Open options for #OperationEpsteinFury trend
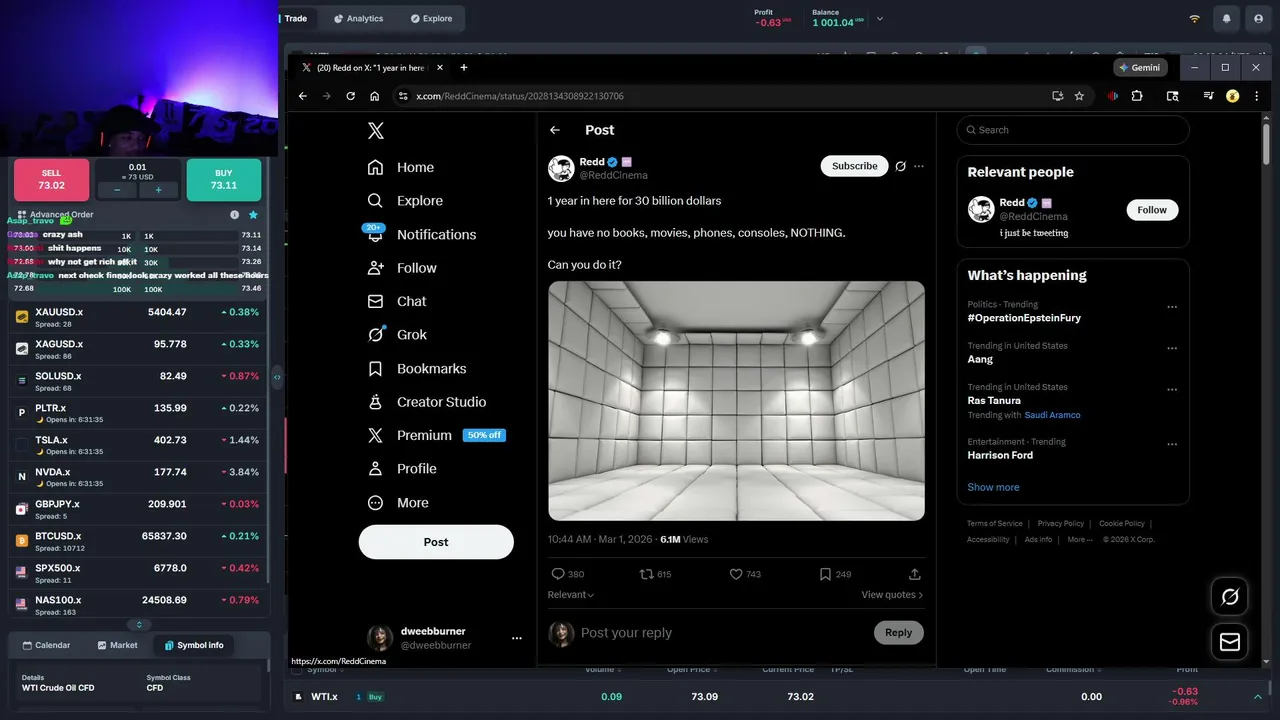Screen dimensions: 1280x720 pyautogui.click(x=1172, y=307)
